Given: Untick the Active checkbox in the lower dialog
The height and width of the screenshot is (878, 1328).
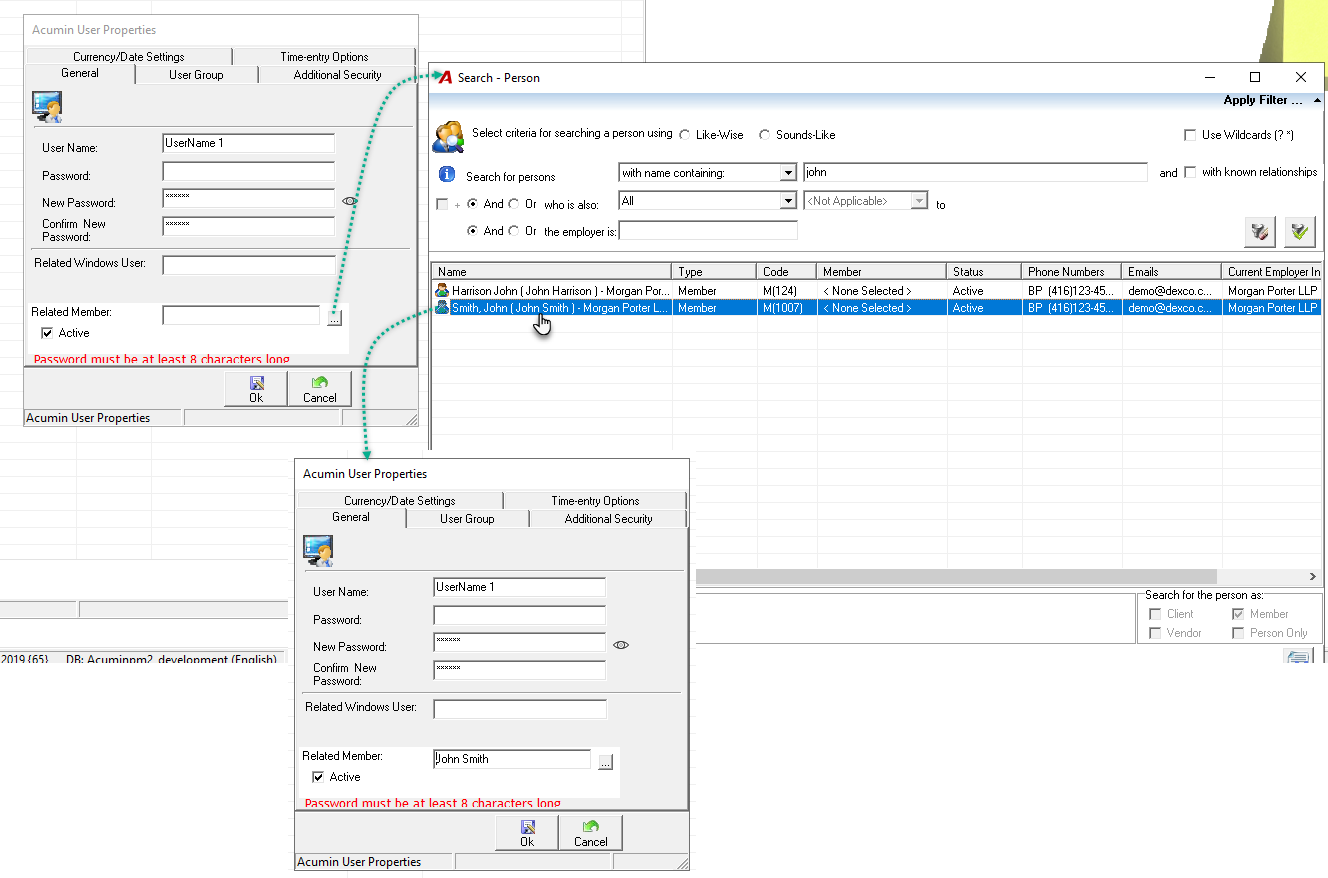Looking at the screenshot, I should click(x=318, y=777).
